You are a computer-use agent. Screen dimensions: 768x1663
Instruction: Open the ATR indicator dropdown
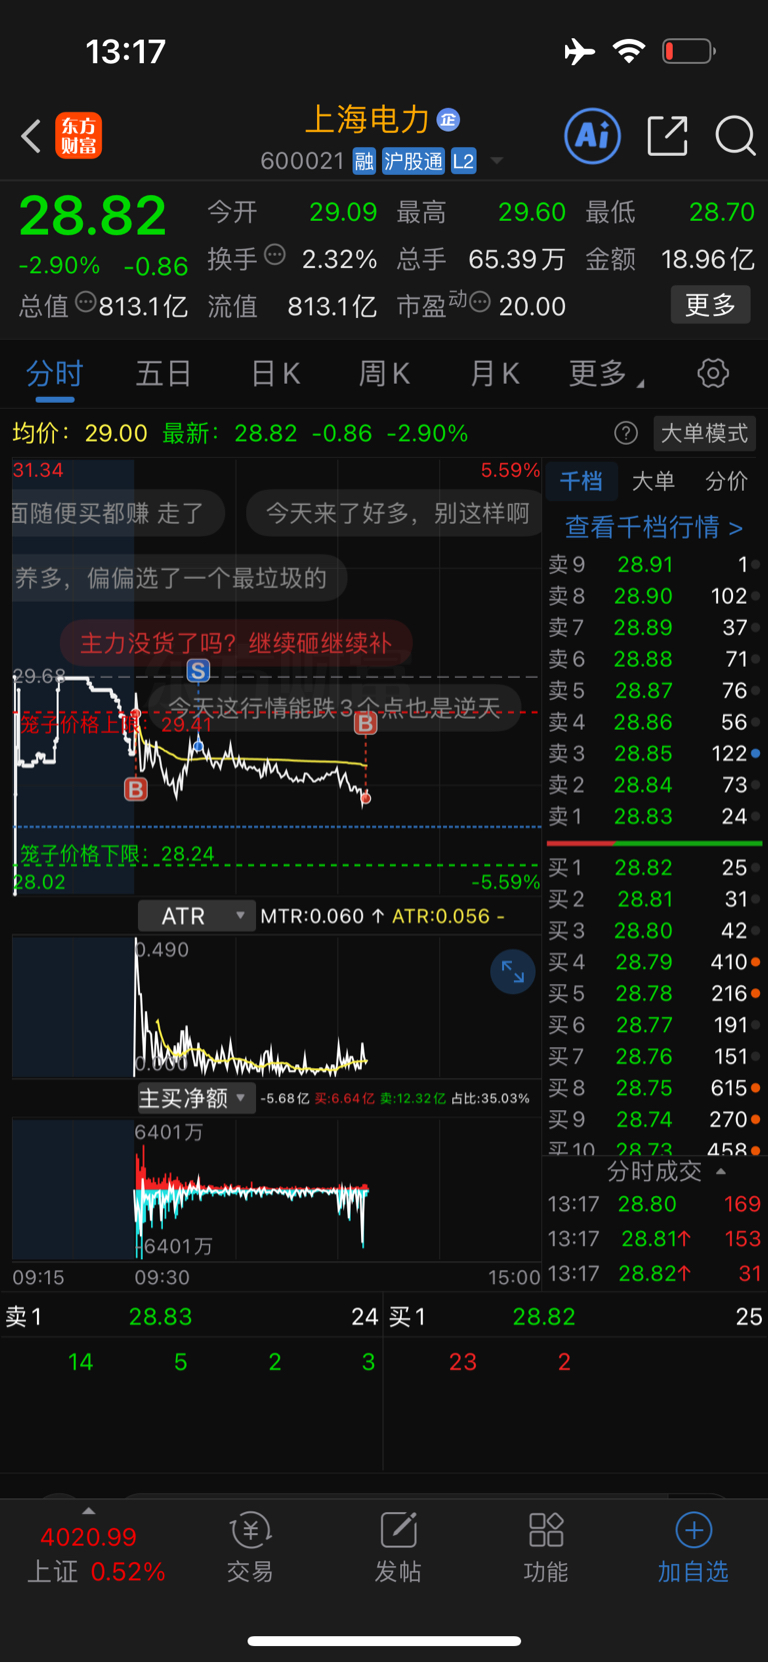coord(195,916)
